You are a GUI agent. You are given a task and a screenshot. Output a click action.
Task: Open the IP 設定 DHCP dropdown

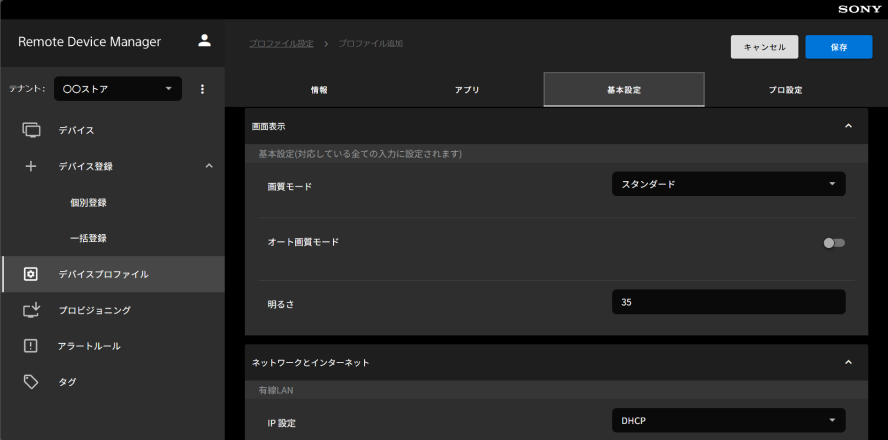tap(728, 421)
